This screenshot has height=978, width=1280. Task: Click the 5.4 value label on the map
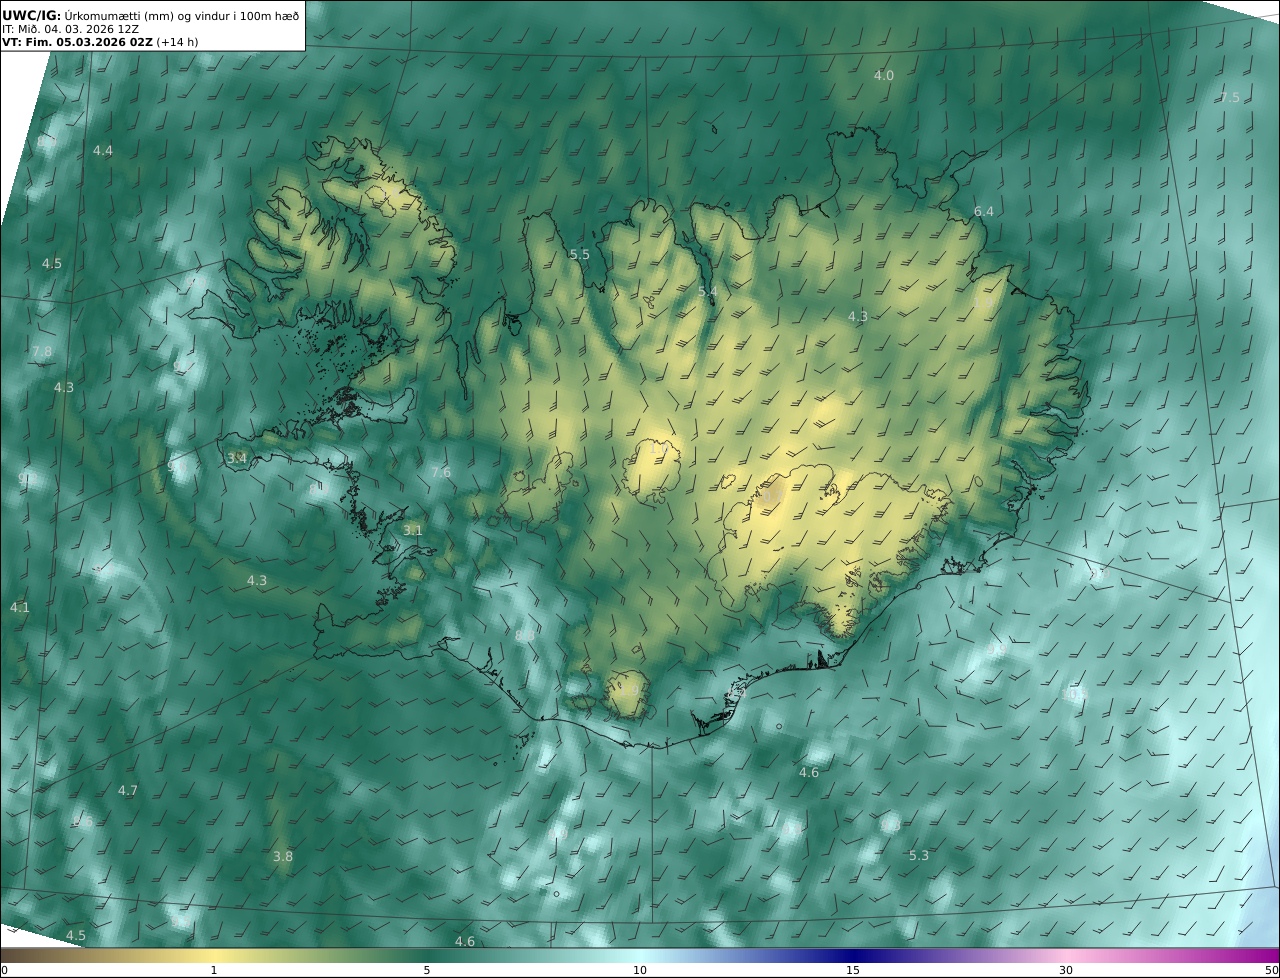(x=708, y=291)
